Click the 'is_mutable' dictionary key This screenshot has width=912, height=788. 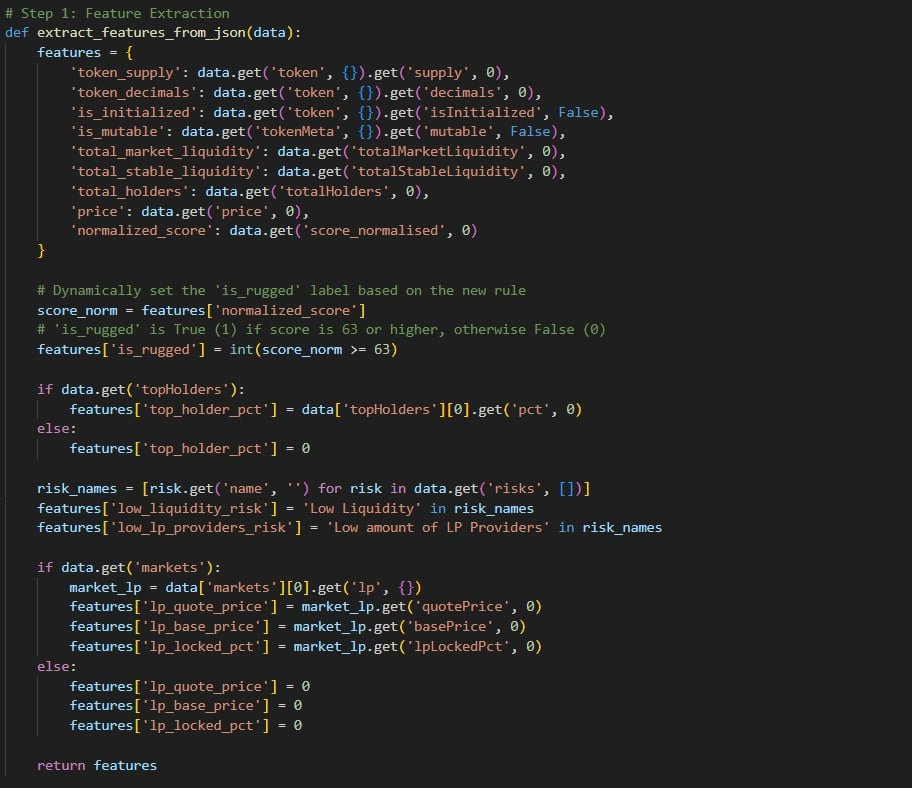tap(117, 131)
